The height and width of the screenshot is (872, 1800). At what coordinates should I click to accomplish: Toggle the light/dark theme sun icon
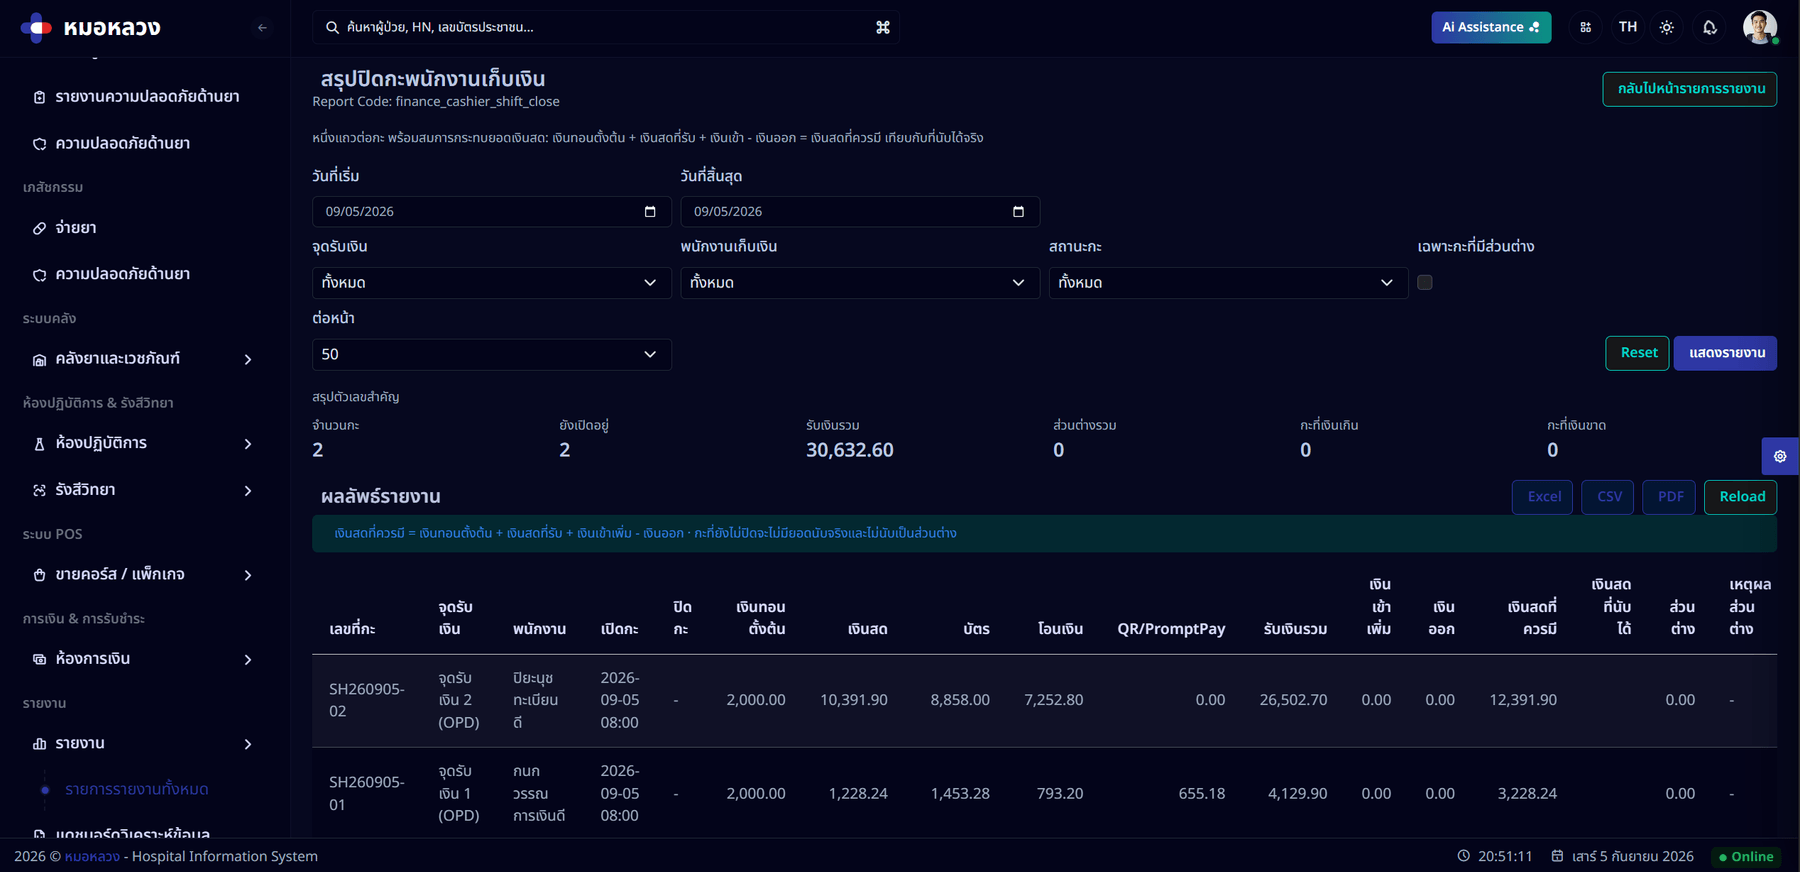click(x=1667, y=28)
